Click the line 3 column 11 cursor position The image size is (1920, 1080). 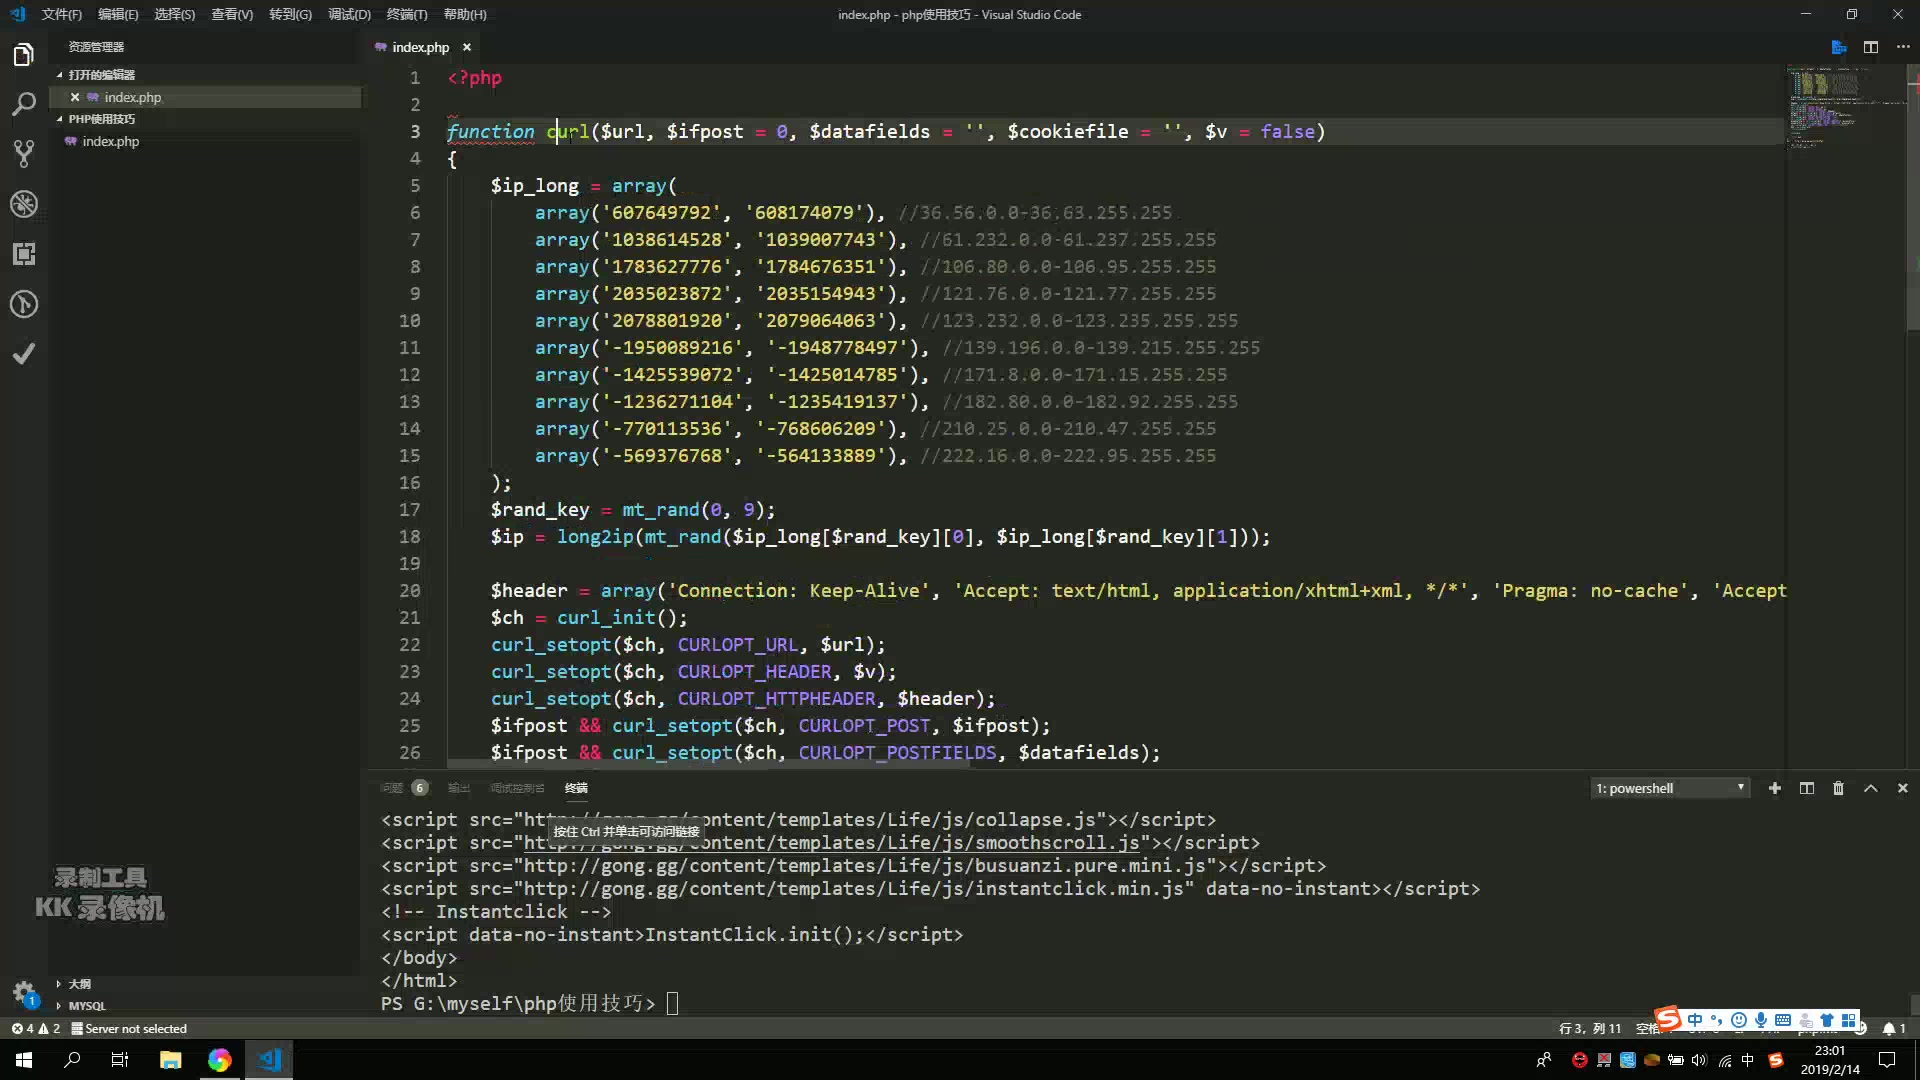click(1590, 1028)
